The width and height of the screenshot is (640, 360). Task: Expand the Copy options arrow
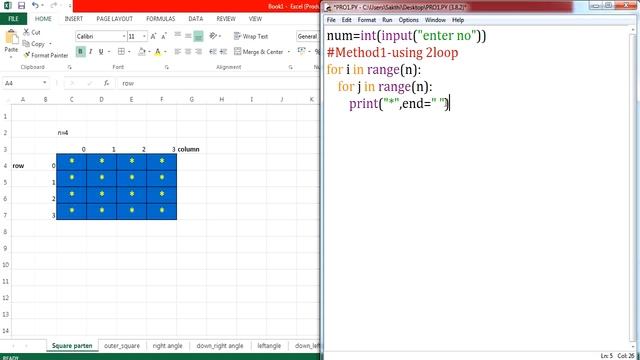click(x=50, y=44)
